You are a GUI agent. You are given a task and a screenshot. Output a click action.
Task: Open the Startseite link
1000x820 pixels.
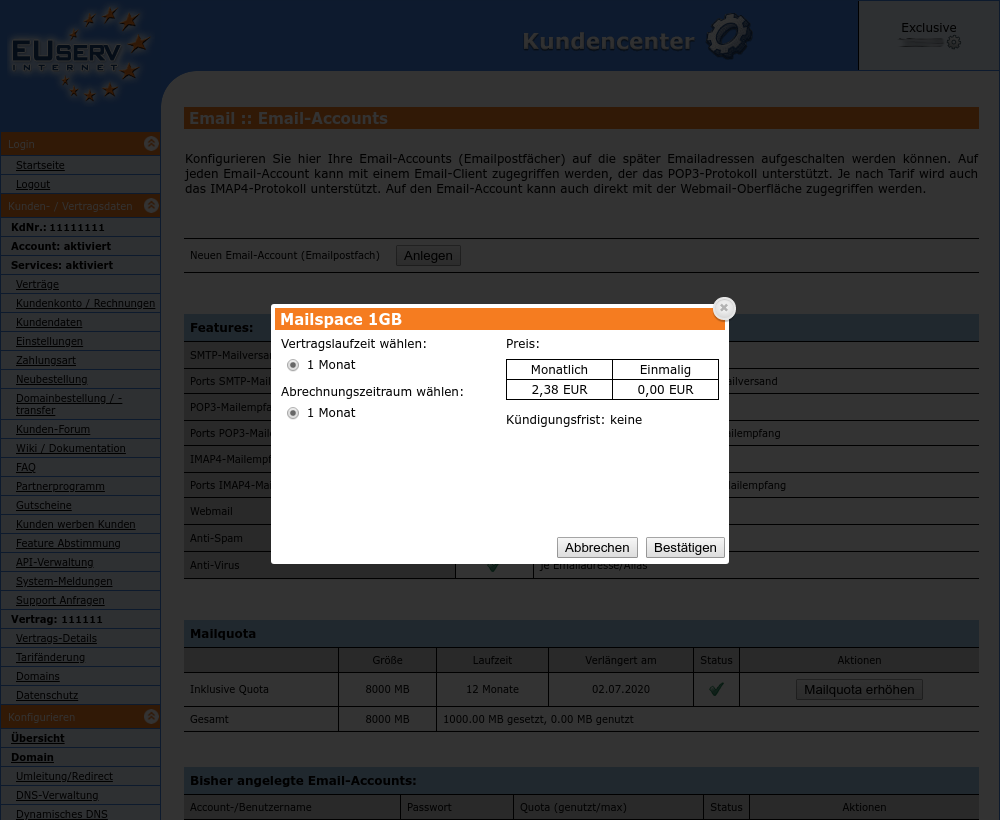coord(40,165)
